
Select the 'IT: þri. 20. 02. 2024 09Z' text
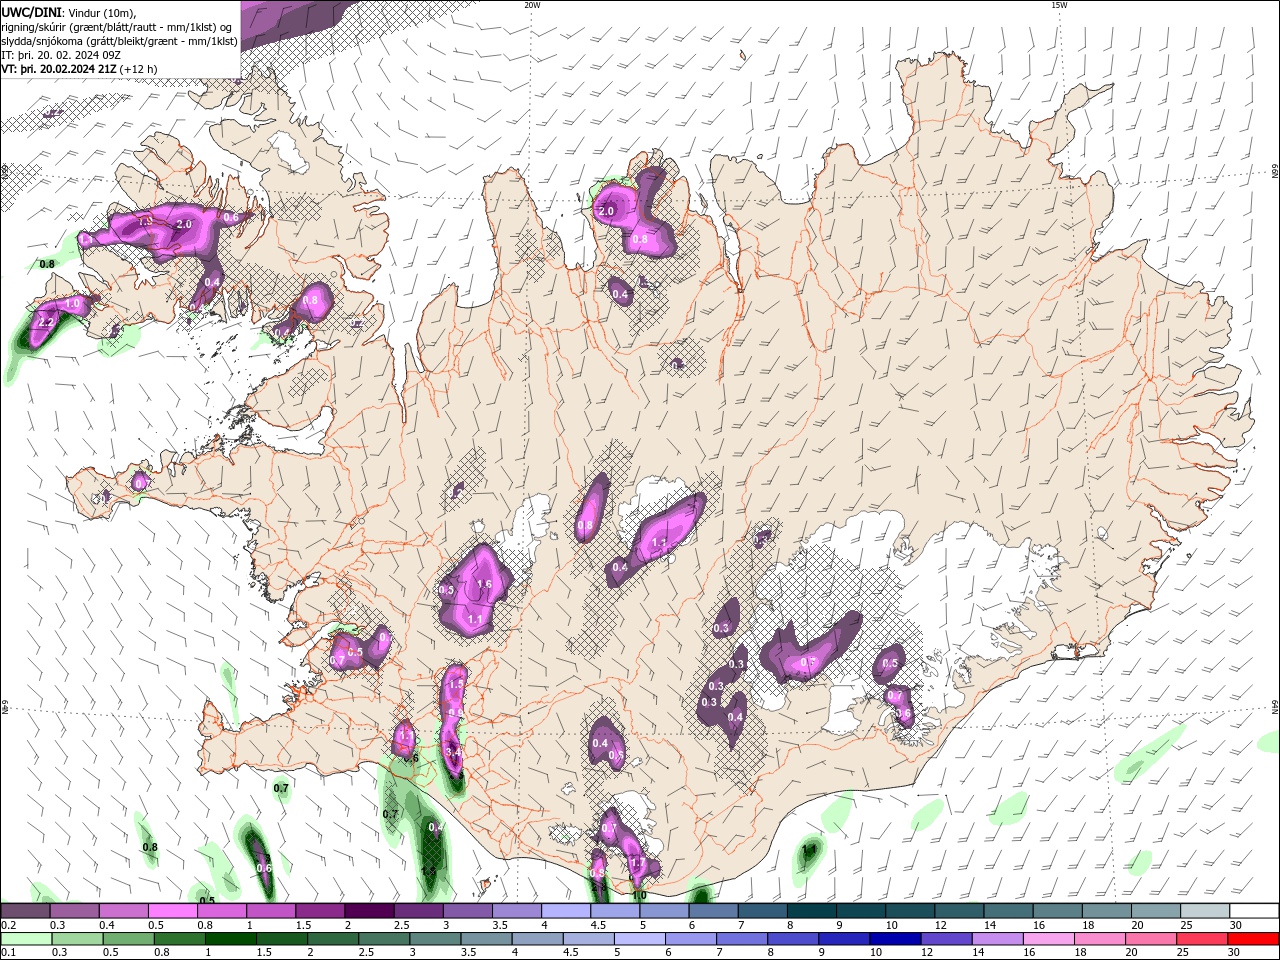(x=61, y=55)
